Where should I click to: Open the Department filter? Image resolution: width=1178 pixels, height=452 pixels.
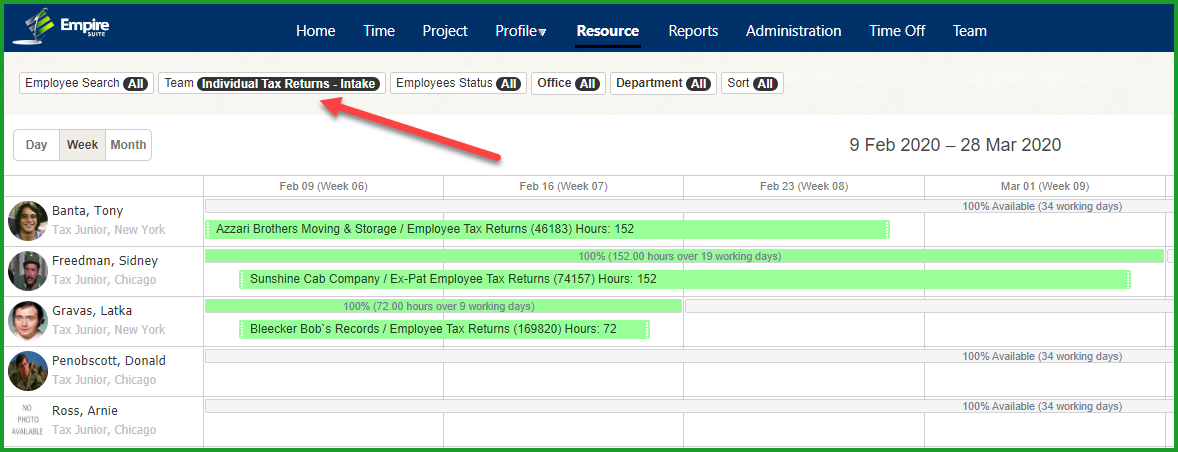[663, 83]
